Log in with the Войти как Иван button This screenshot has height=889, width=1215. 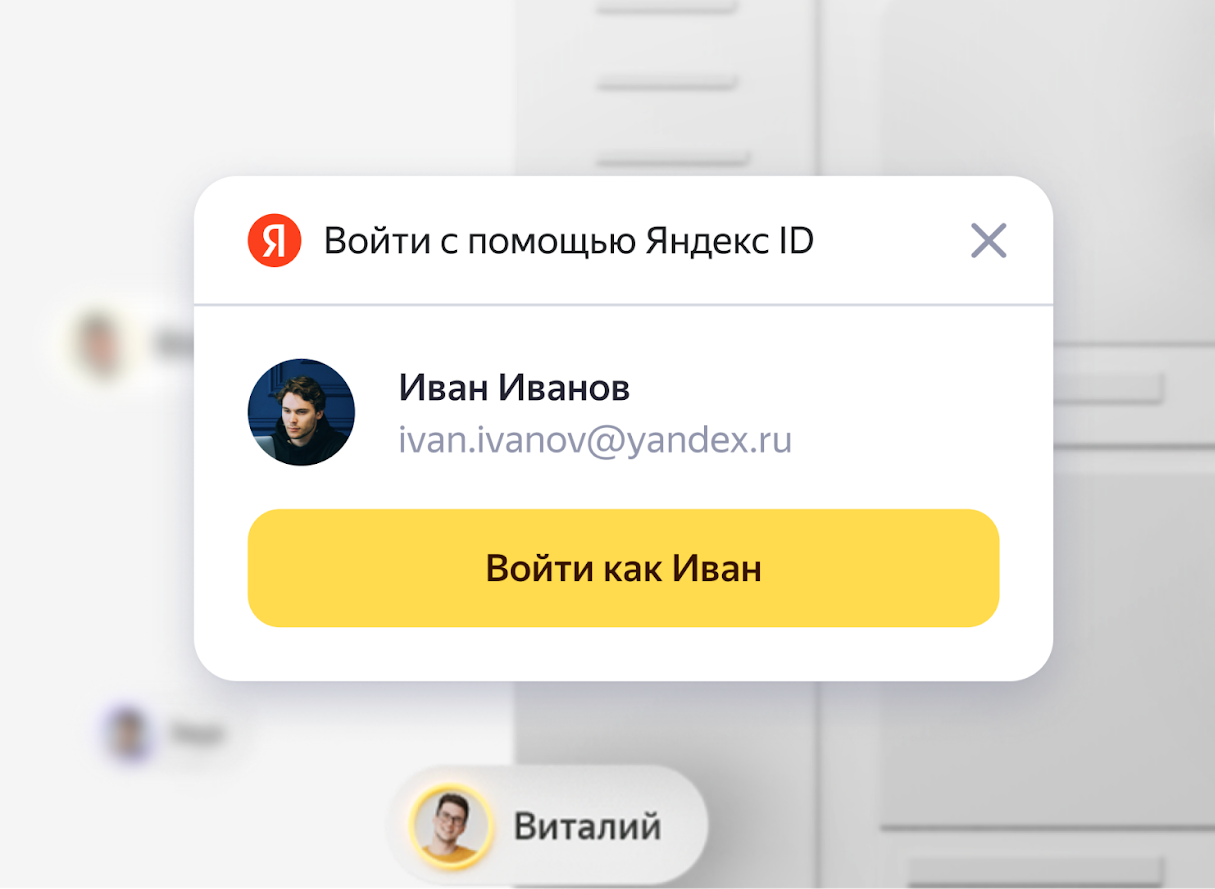tap(623, 568)
